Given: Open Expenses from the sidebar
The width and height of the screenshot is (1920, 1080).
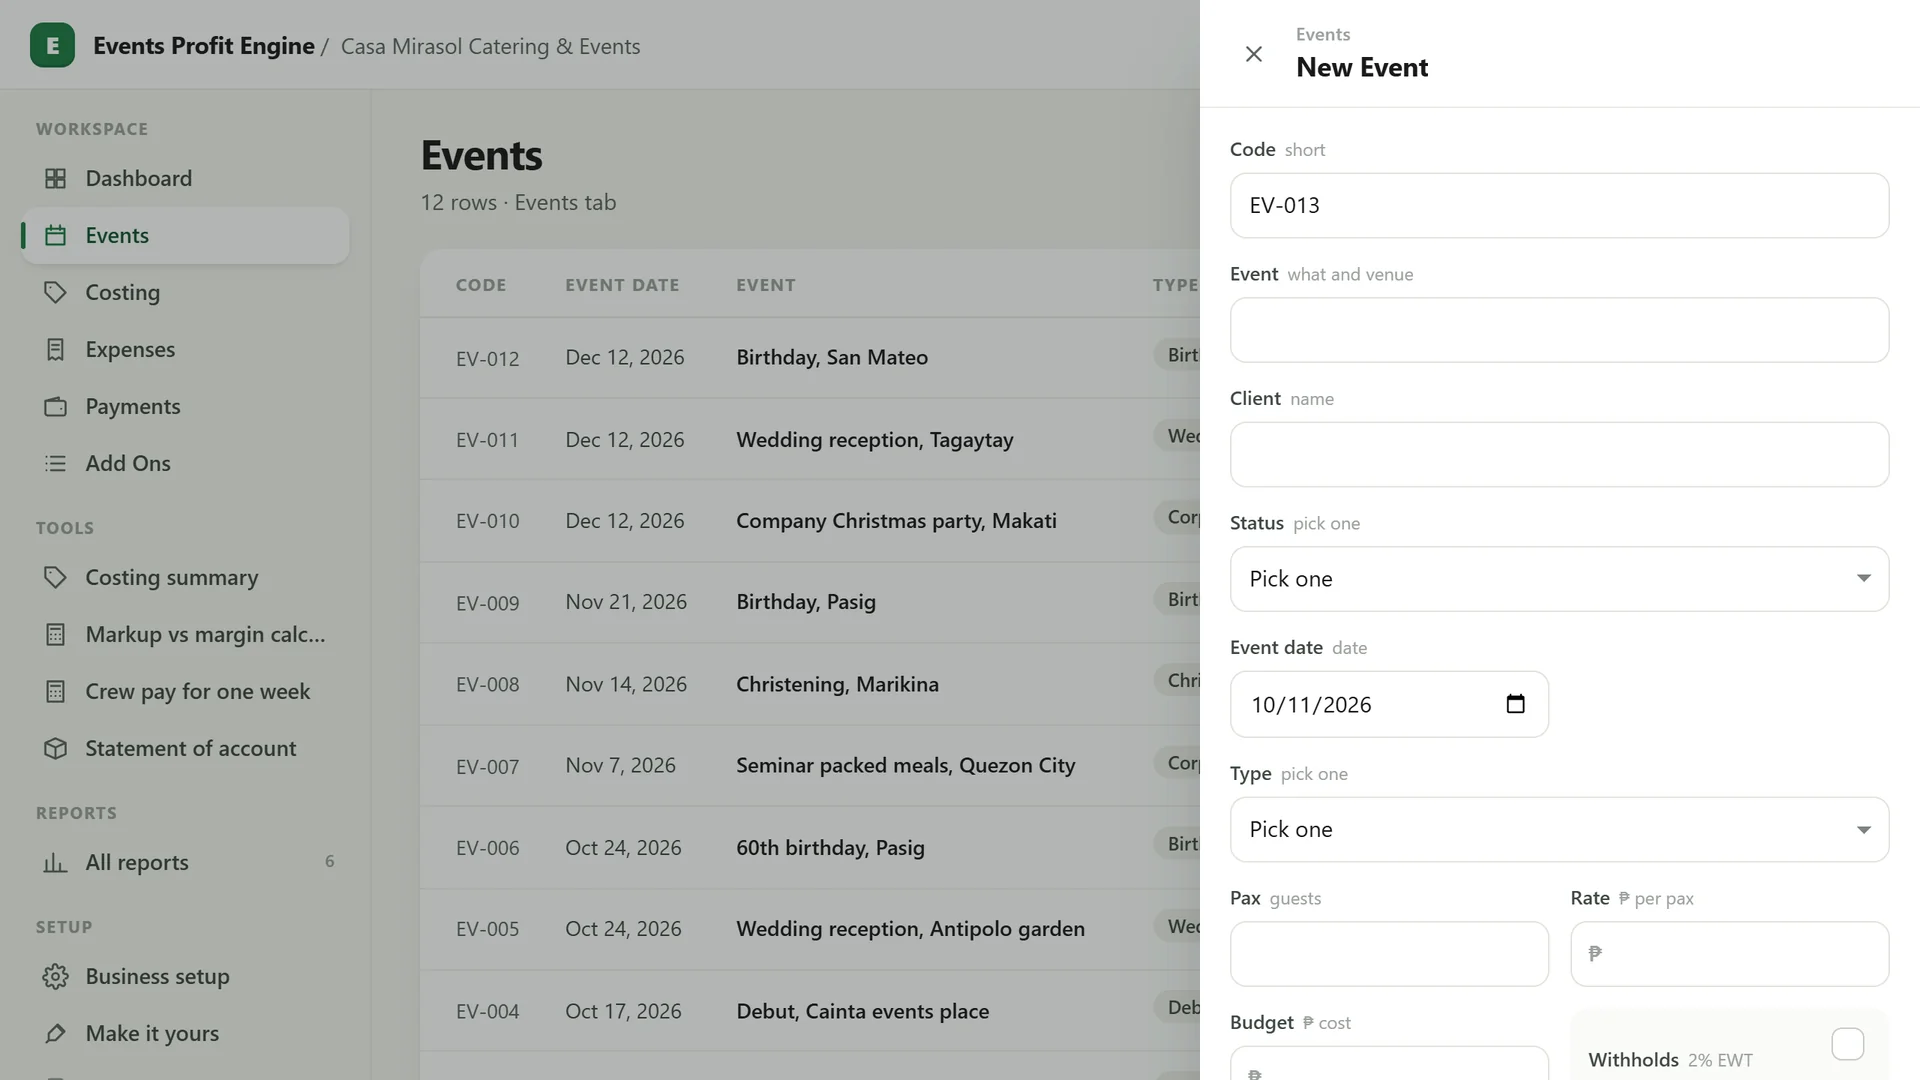Looking at the screenshot, I should [x=185, y=349].
